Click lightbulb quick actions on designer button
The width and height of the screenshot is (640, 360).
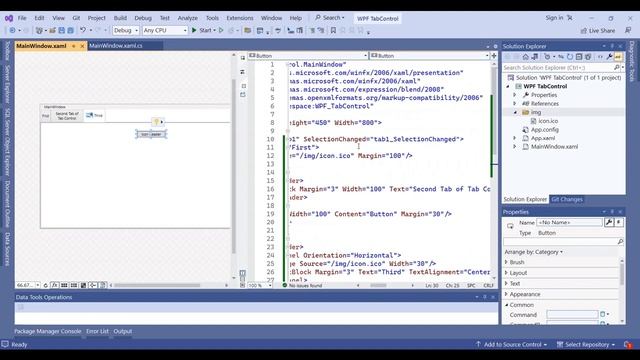coord(156,122)
